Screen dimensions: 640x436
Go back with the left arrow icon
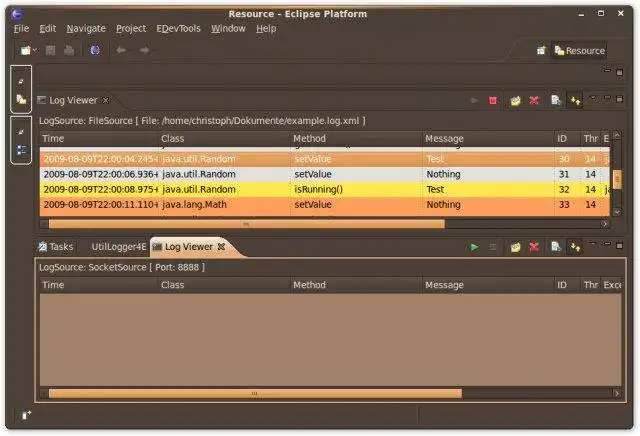(121, 50)
